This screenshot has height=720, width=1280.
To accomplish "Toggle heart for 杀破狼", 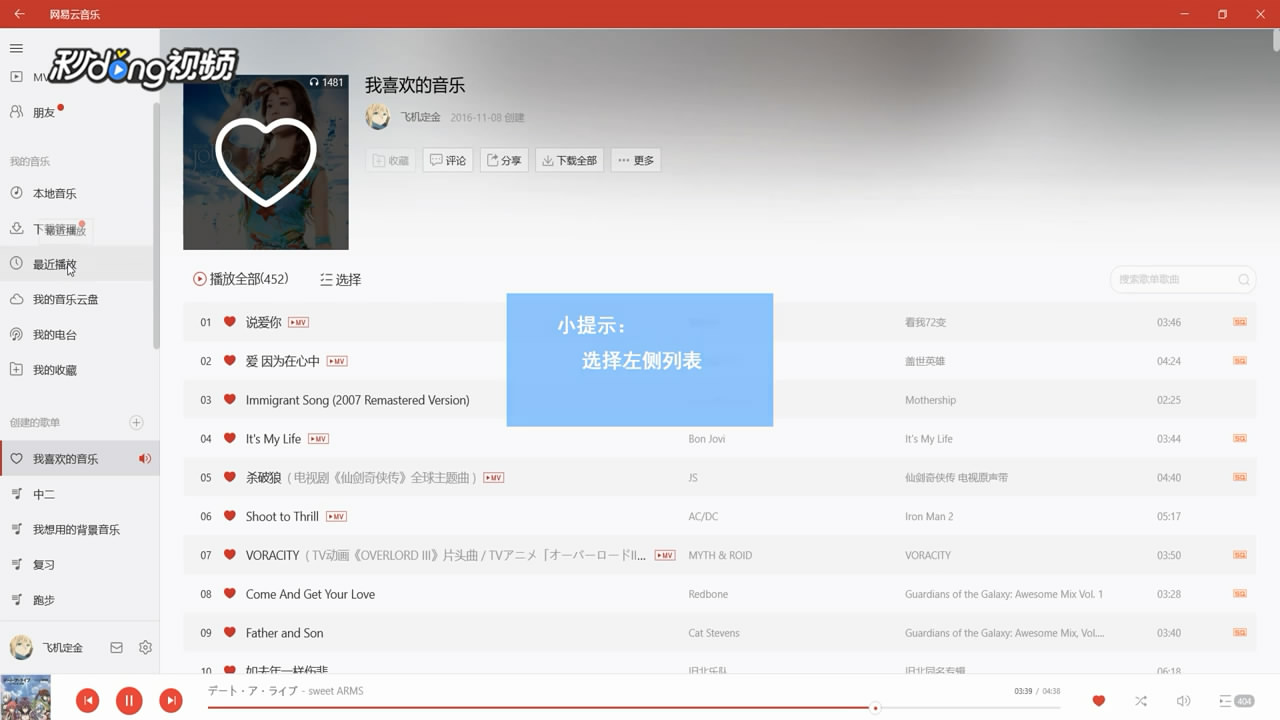I will click(229, 477).
